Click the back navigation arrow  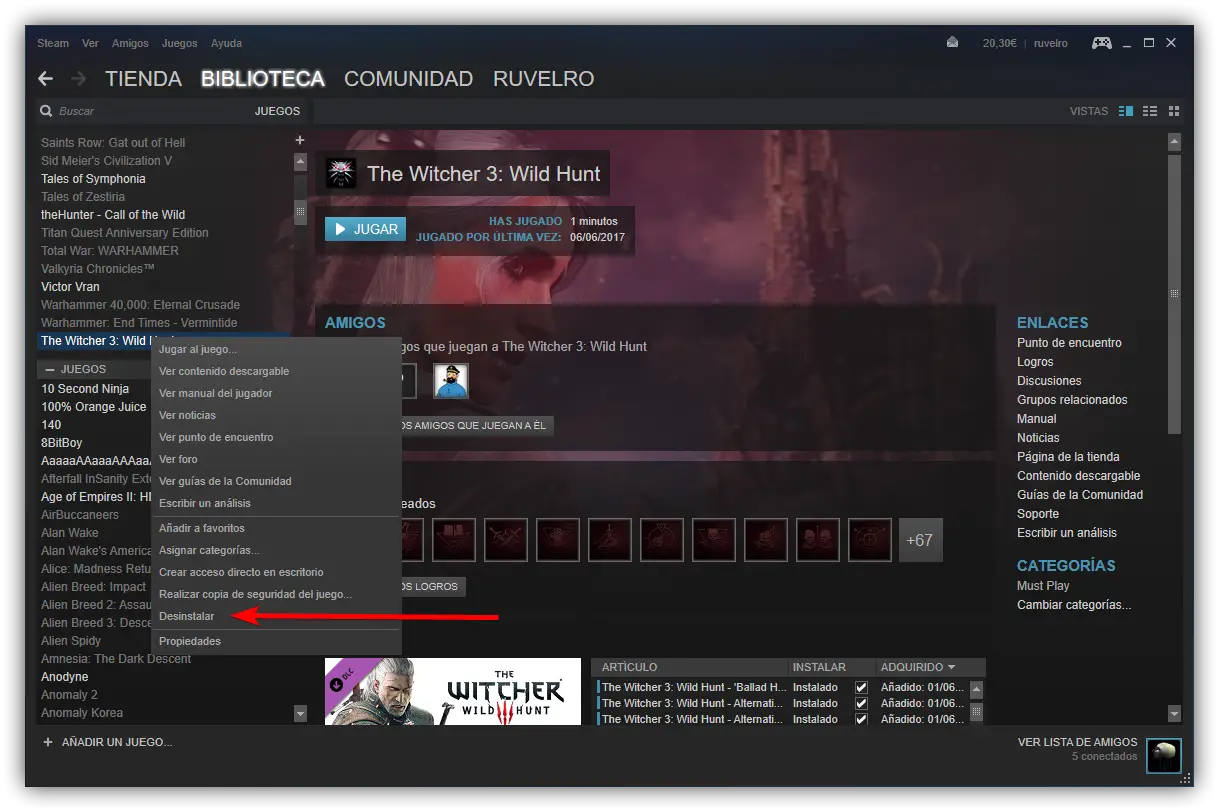pos(45,78)
